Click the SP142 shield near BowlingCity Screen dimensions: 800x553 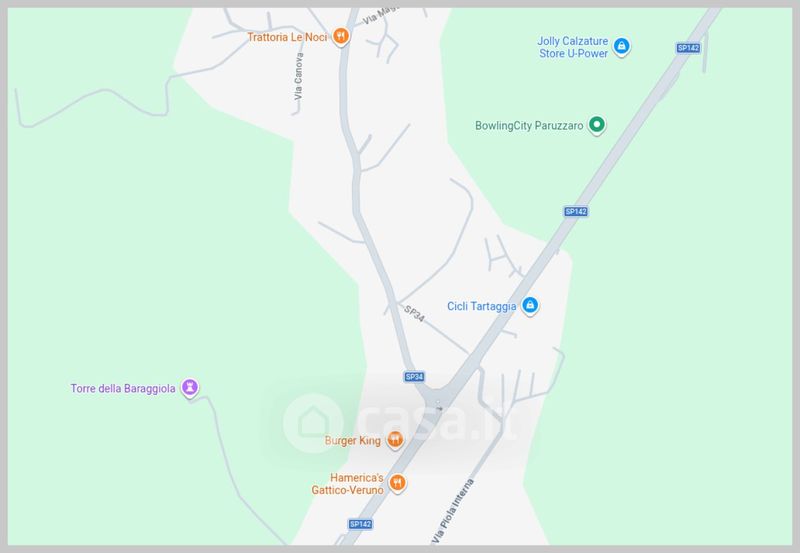(576, 211)
